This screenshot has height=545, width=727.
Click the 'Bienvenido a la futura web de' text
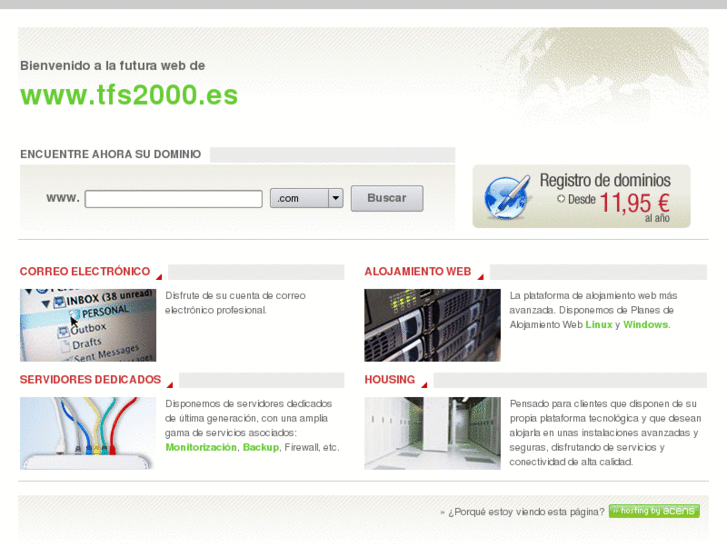113,65
